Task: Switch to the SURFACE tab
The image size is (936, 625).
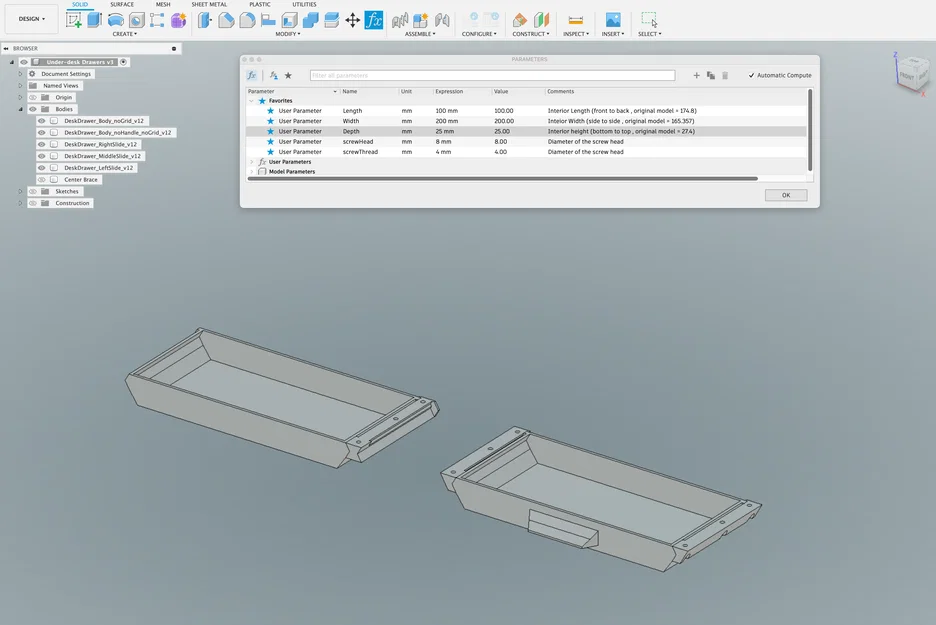Action: click(120, 4)
